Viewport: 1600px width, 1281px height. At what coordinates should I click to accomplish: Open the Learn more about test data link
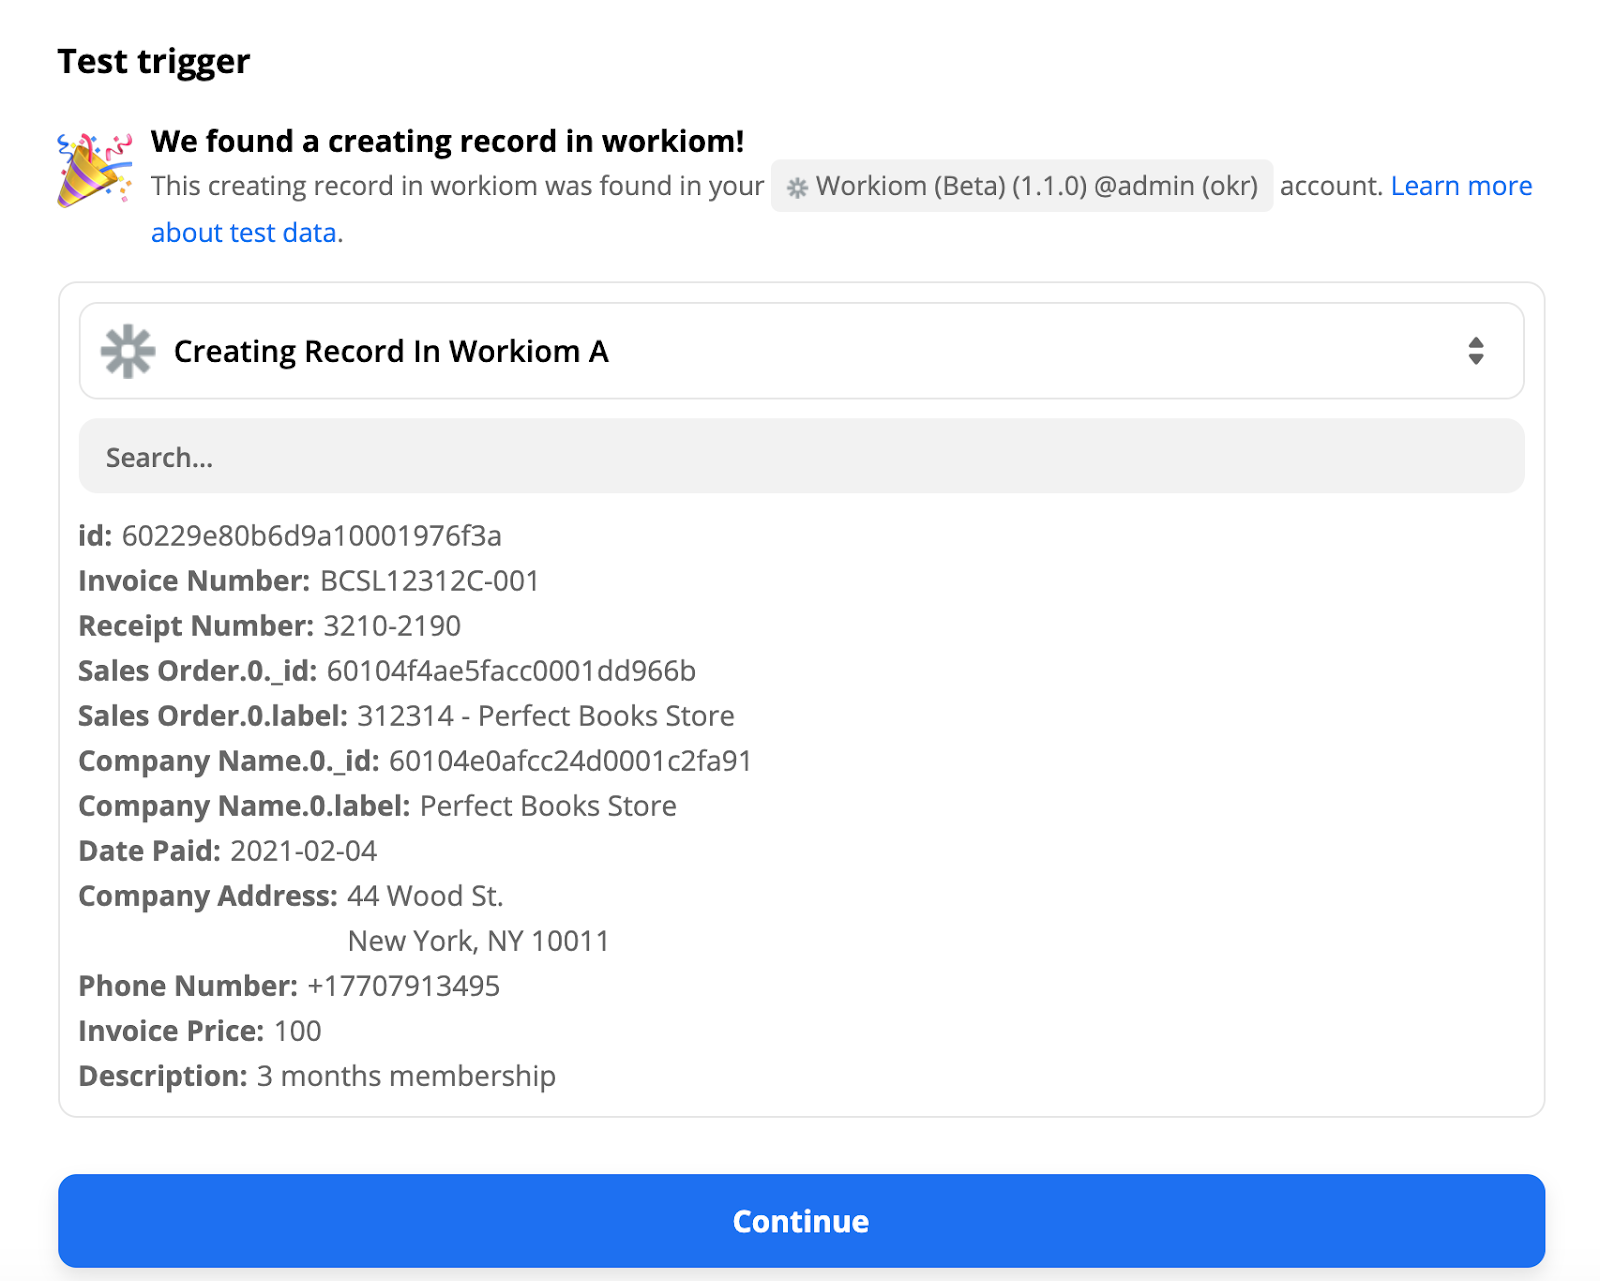coord(1462,186)
